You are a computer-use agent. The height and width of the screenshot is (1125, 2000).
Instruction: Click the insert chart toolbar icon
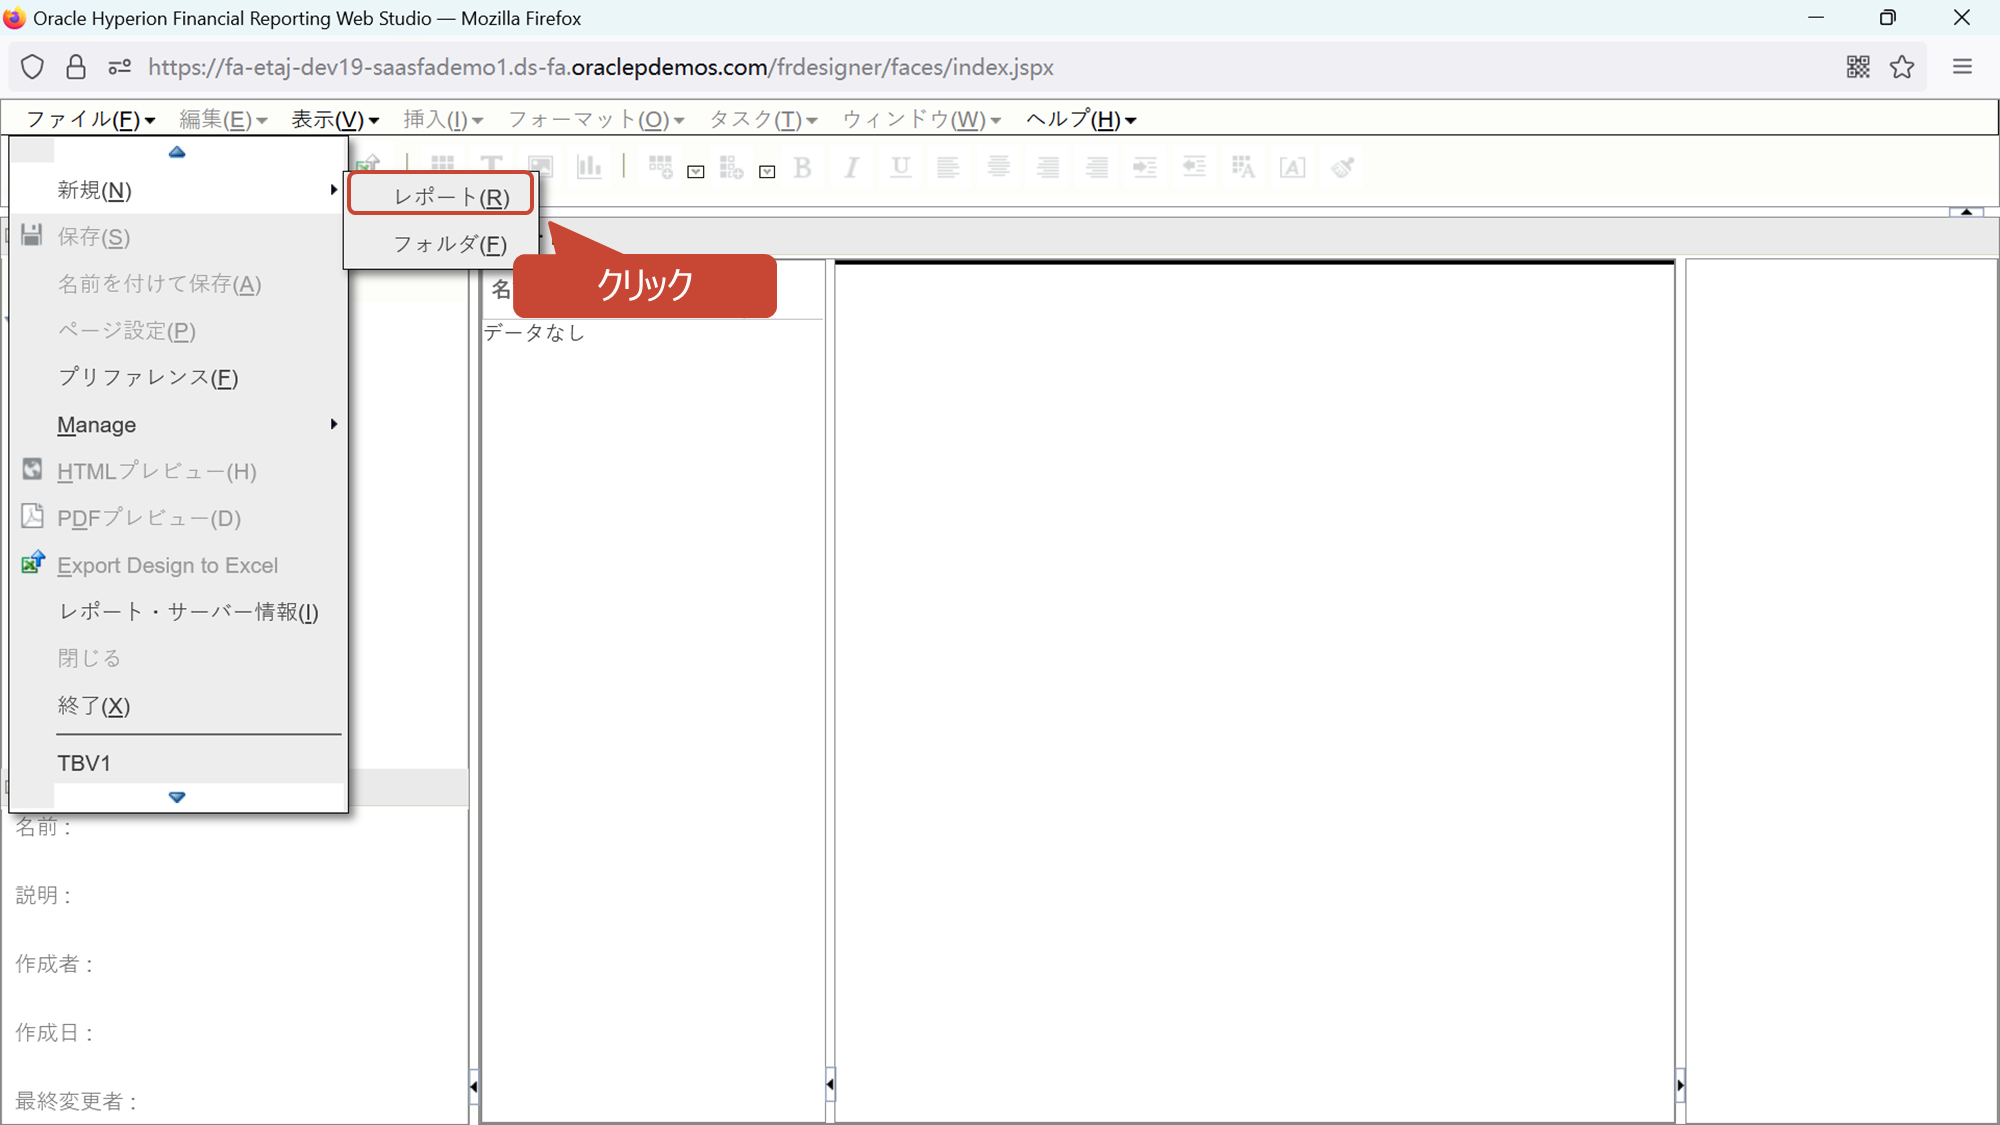coord(589,166)
